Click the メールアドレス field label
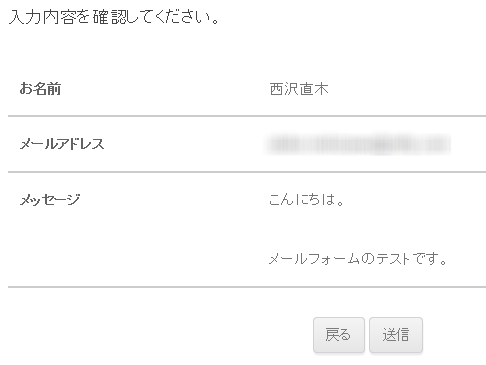Screen dimensions: 486x365 (62, 144)
